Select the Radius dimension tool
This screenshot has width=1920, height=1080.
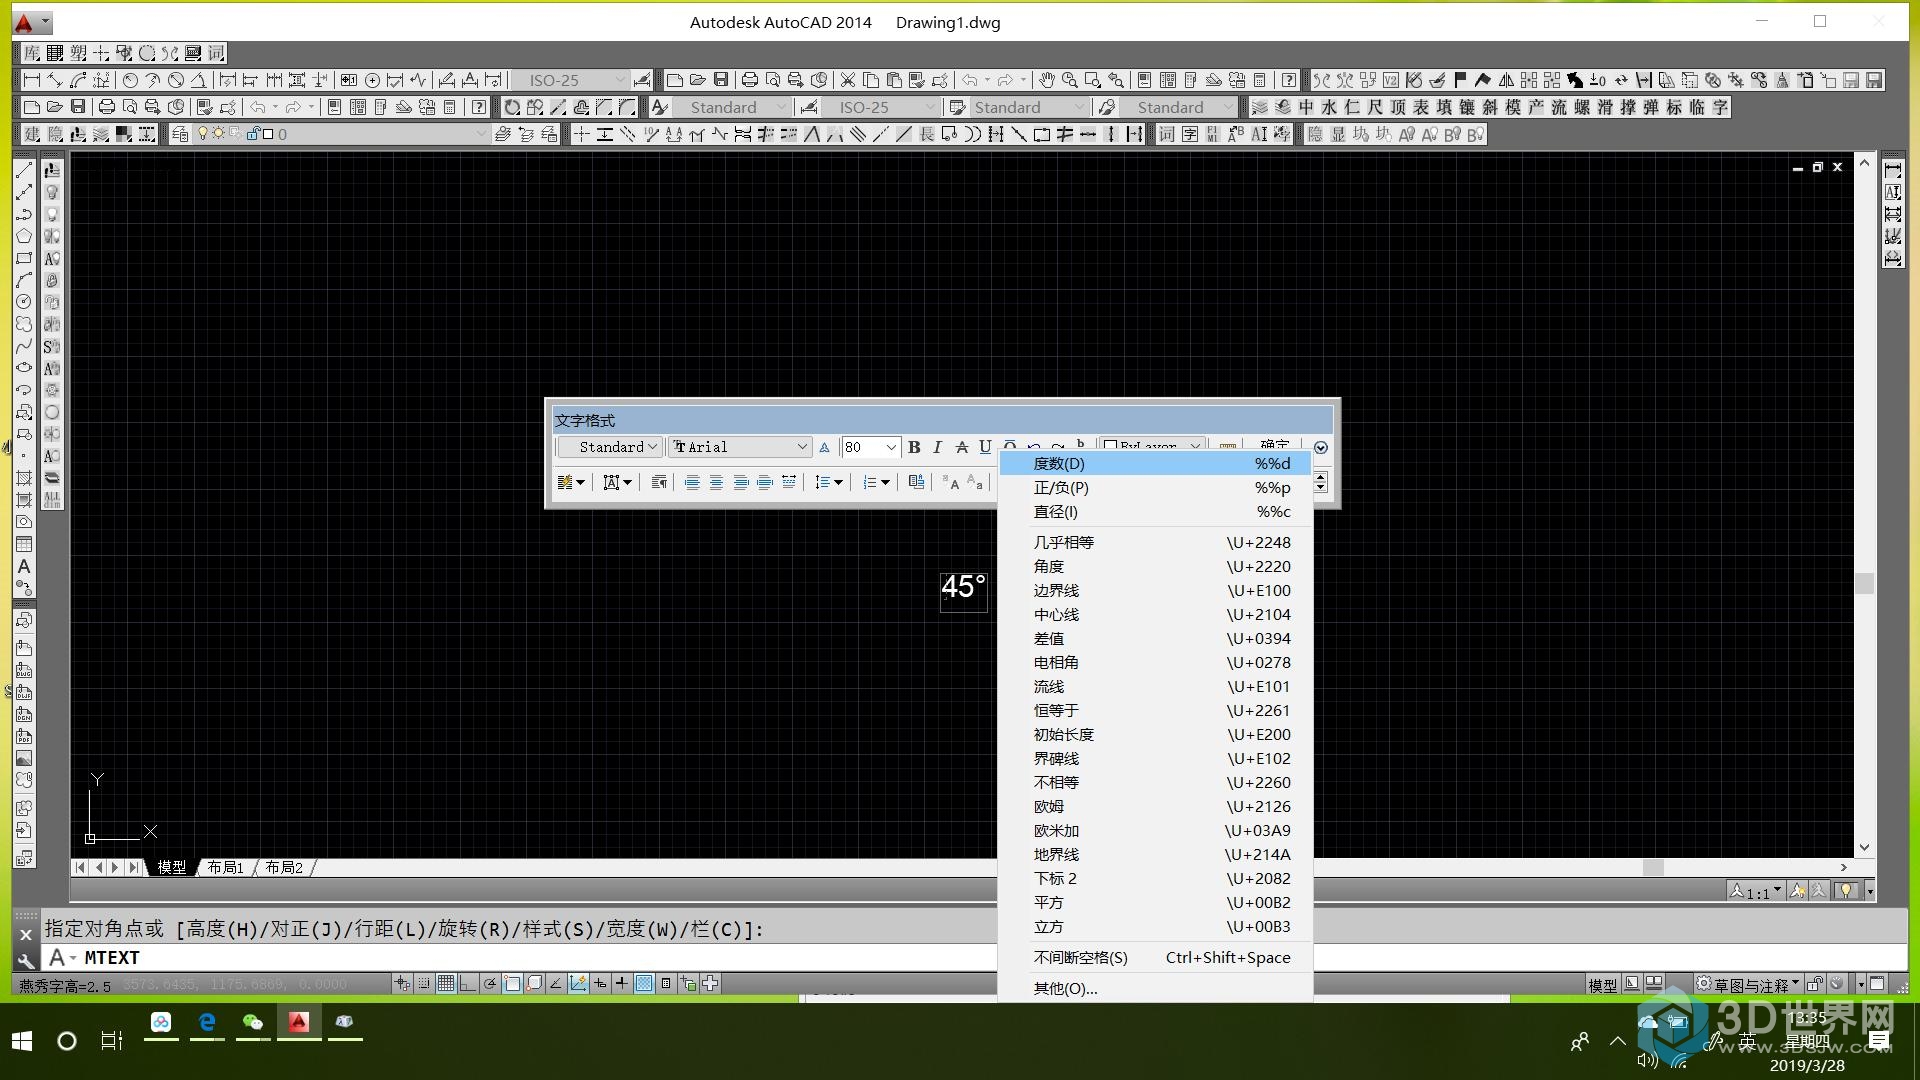pos(131,80)
